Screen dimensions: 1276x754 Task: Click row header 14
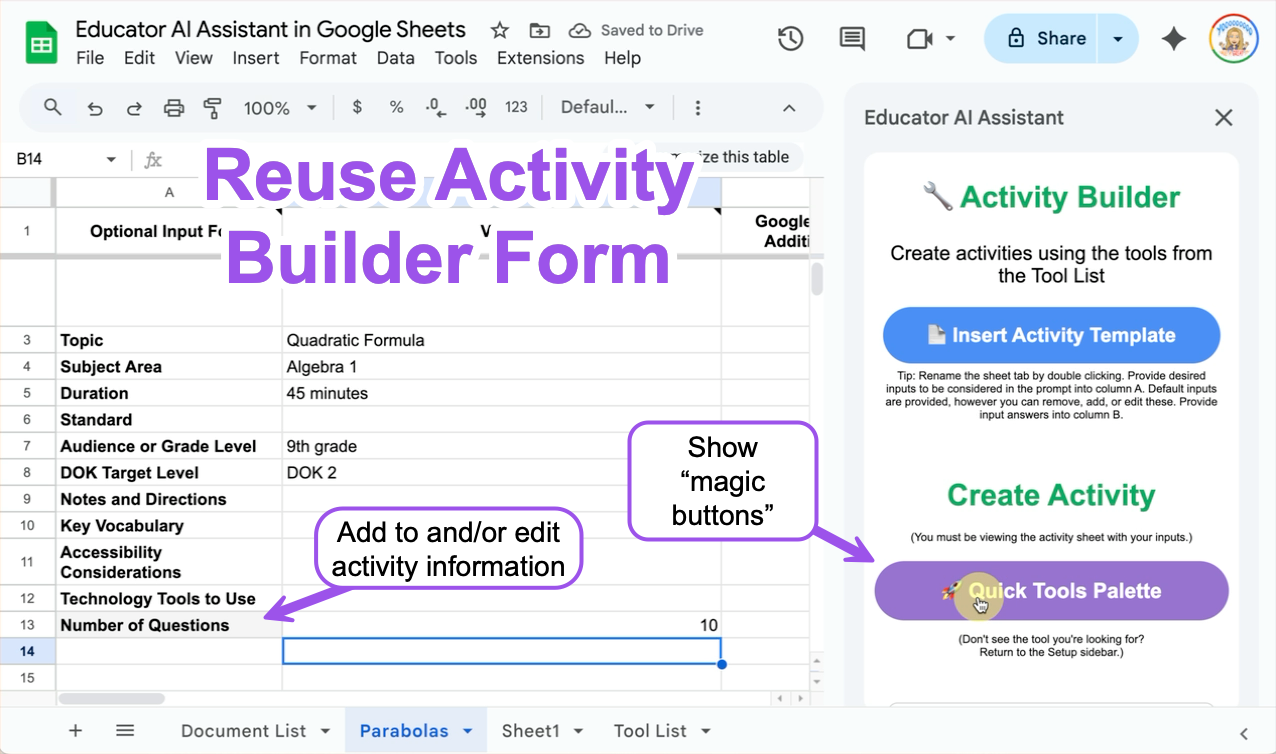tap(28, 651)
